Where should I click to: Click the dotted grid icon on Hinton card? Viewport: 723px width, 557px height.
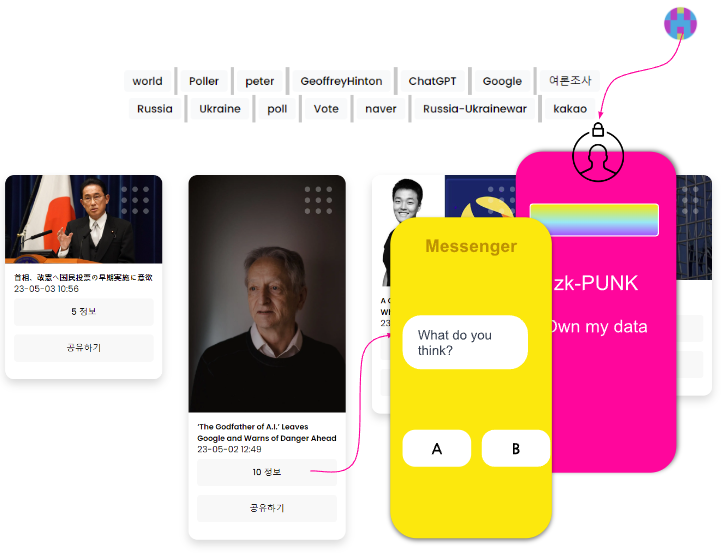click(x=318, y=200)
